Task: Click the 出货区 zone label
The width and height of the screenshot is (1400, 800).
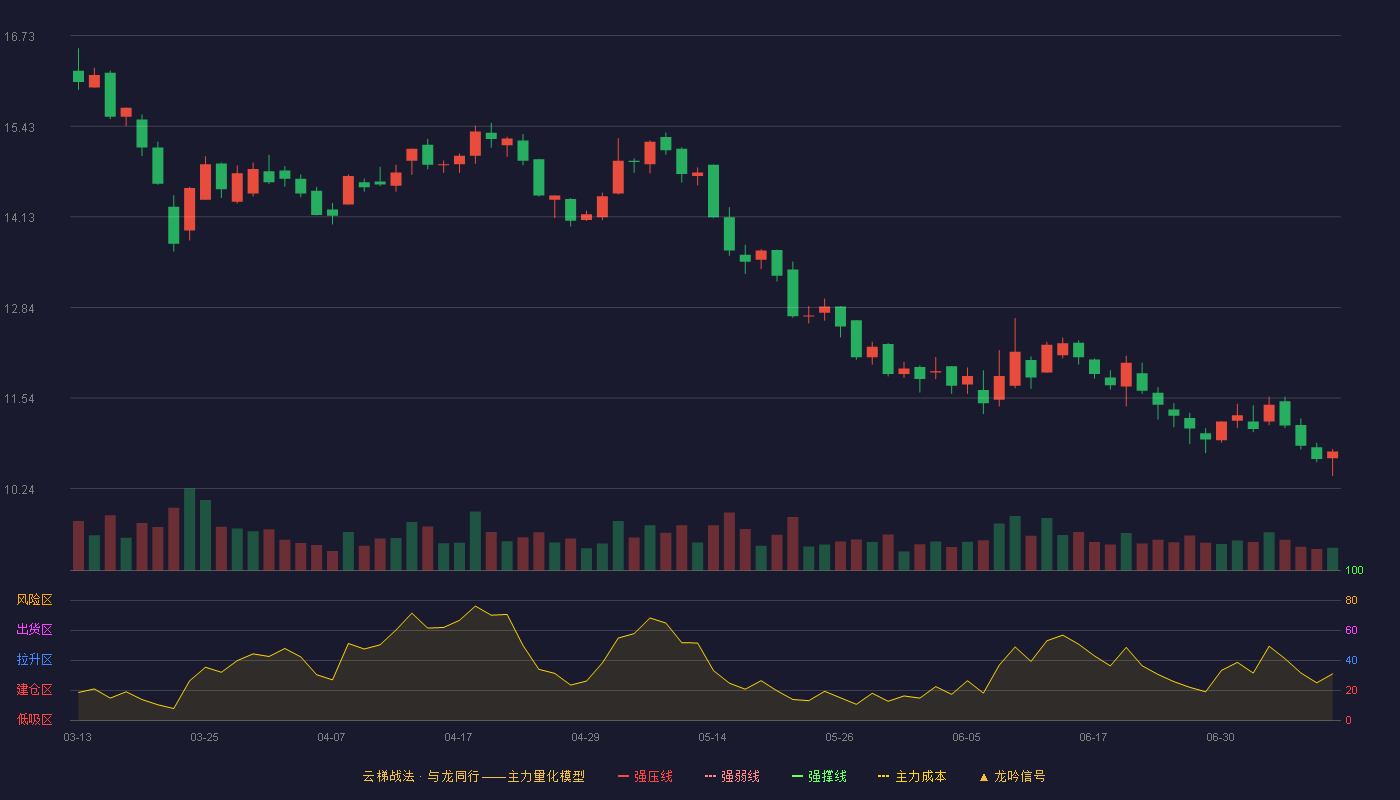Action: [34, 630]
